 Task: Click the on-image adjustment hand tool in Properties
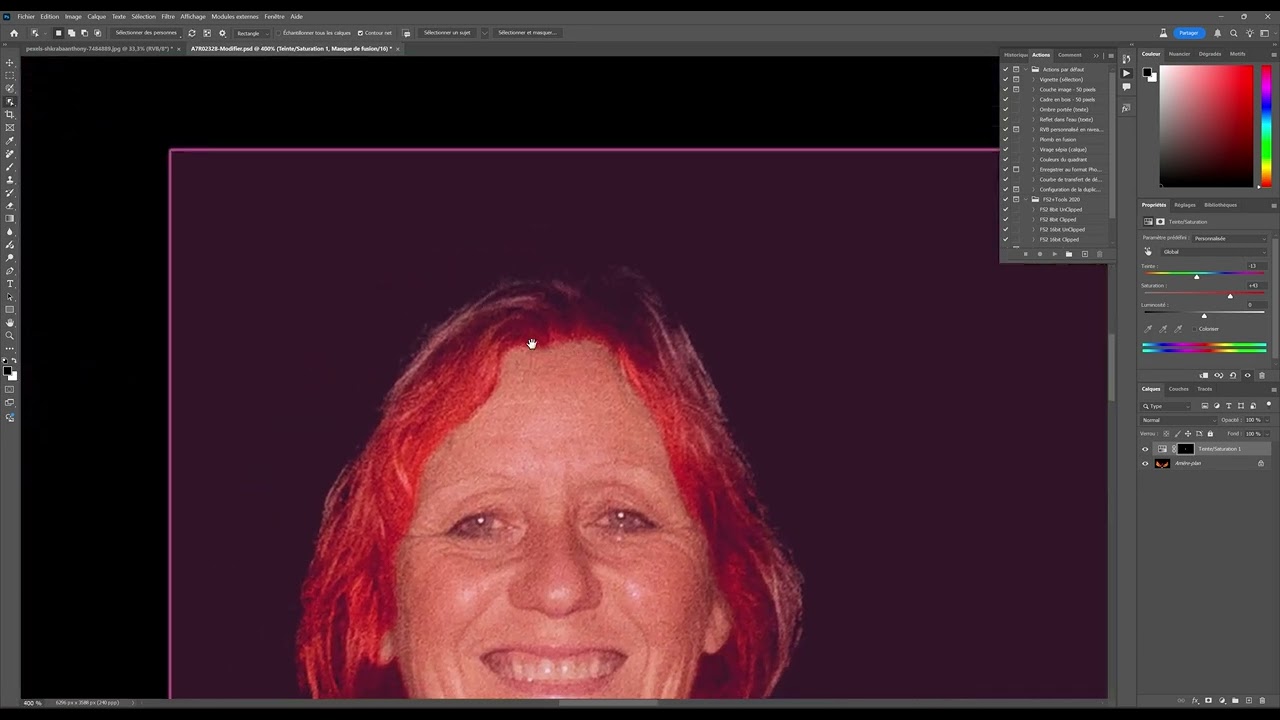pyautogui.click(x=1148, y=252)
